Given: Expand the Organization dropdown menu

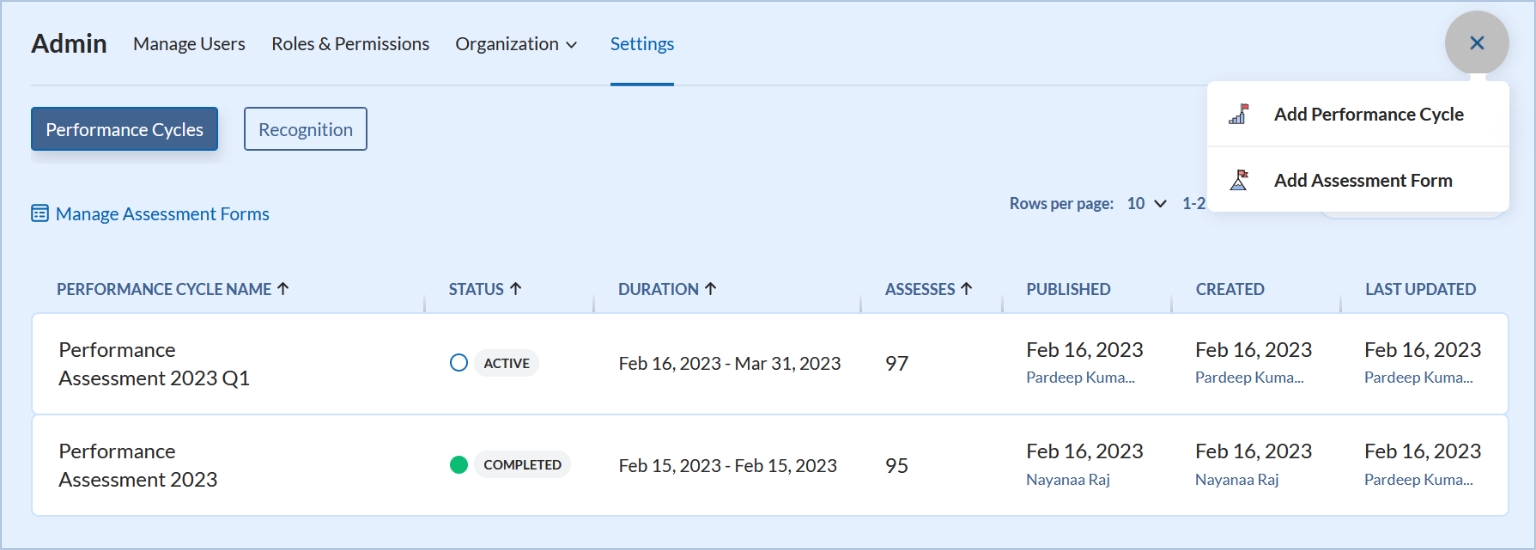Looking at the screenshot, I should (x=516, y=44).
